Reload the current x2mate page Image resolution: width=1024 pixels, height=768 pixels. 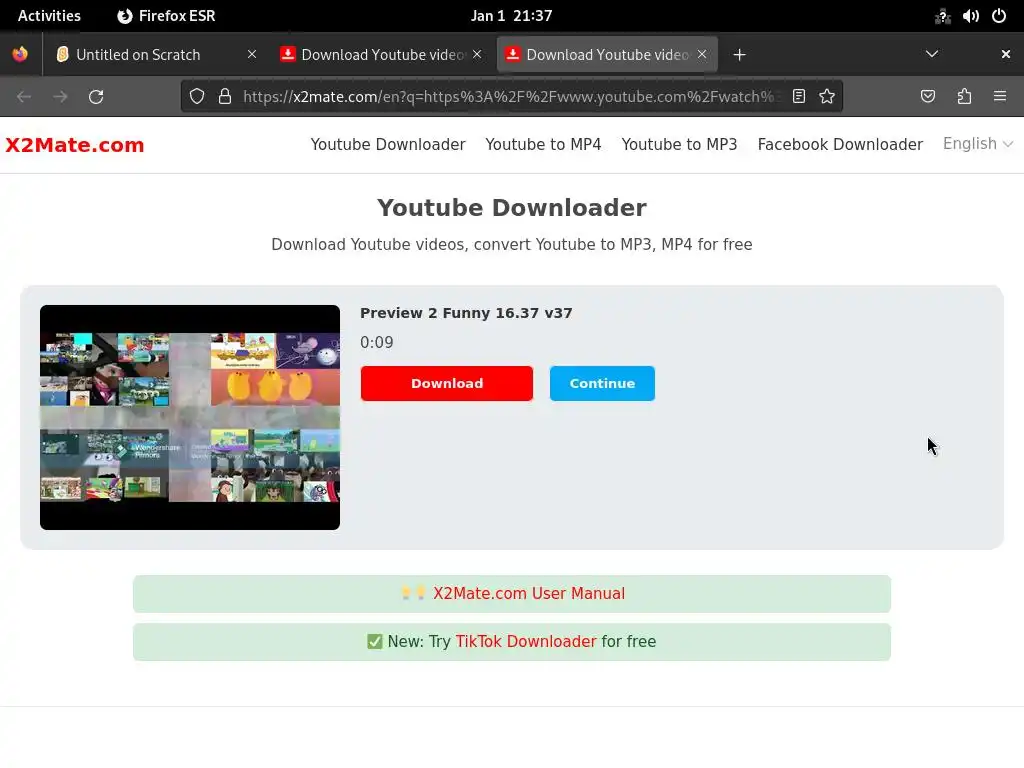(96, 97)
